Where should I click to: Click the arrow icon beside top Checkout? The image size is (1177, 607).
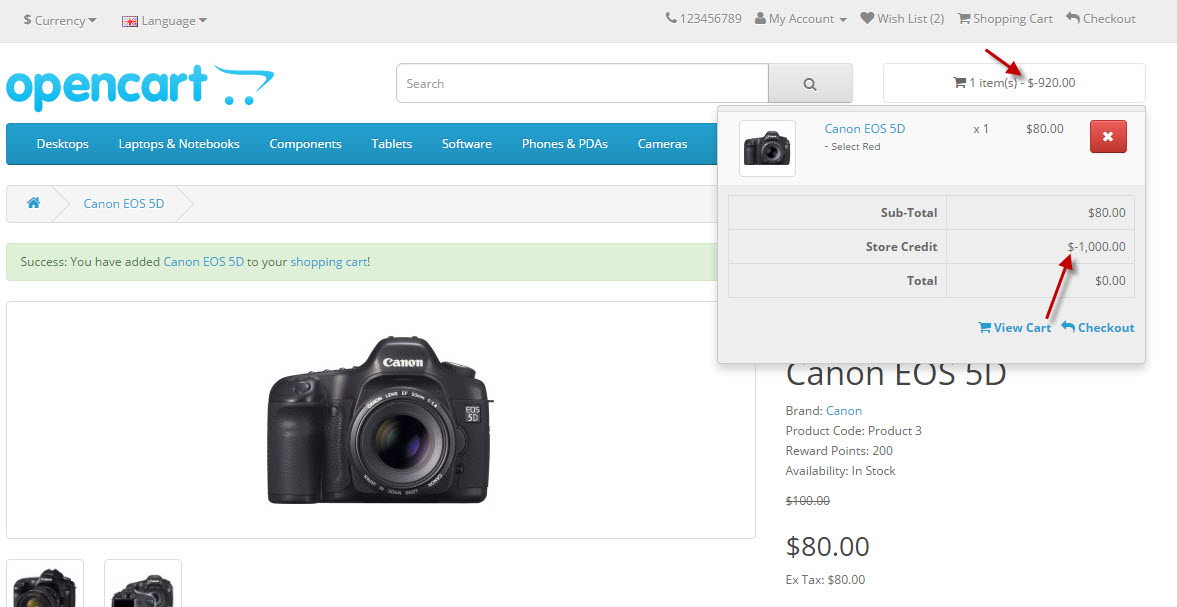[x=1073, y=18]
